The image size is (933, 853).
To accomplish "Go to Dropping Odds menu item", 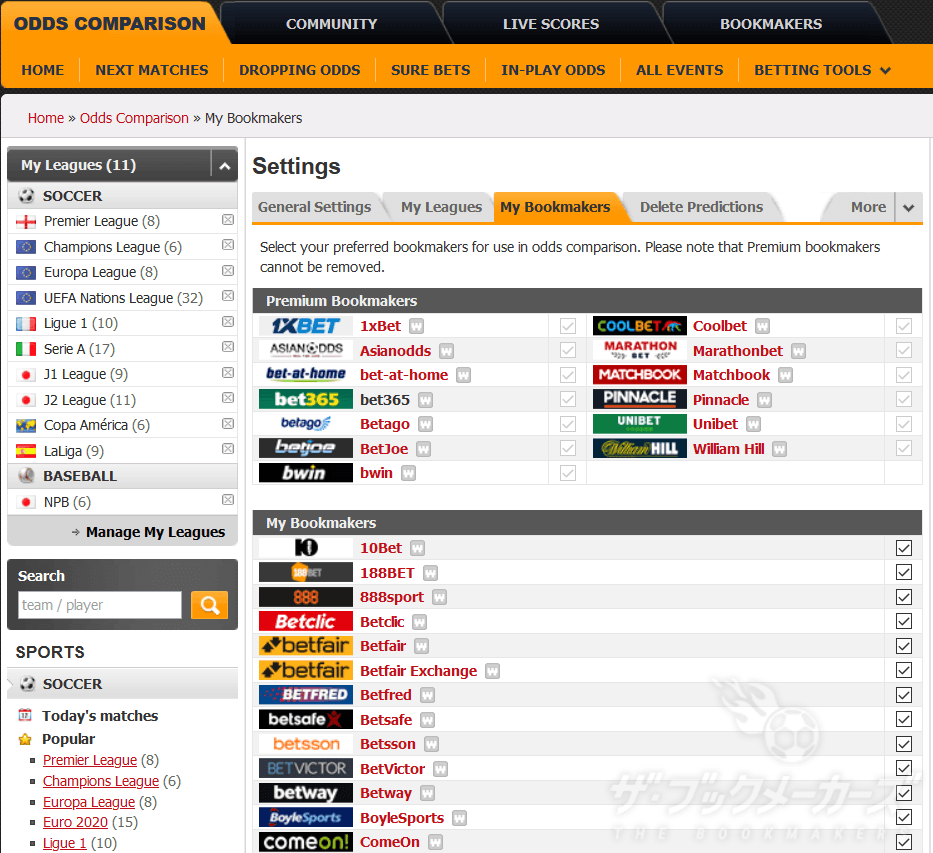I will [x=299, y=70].
